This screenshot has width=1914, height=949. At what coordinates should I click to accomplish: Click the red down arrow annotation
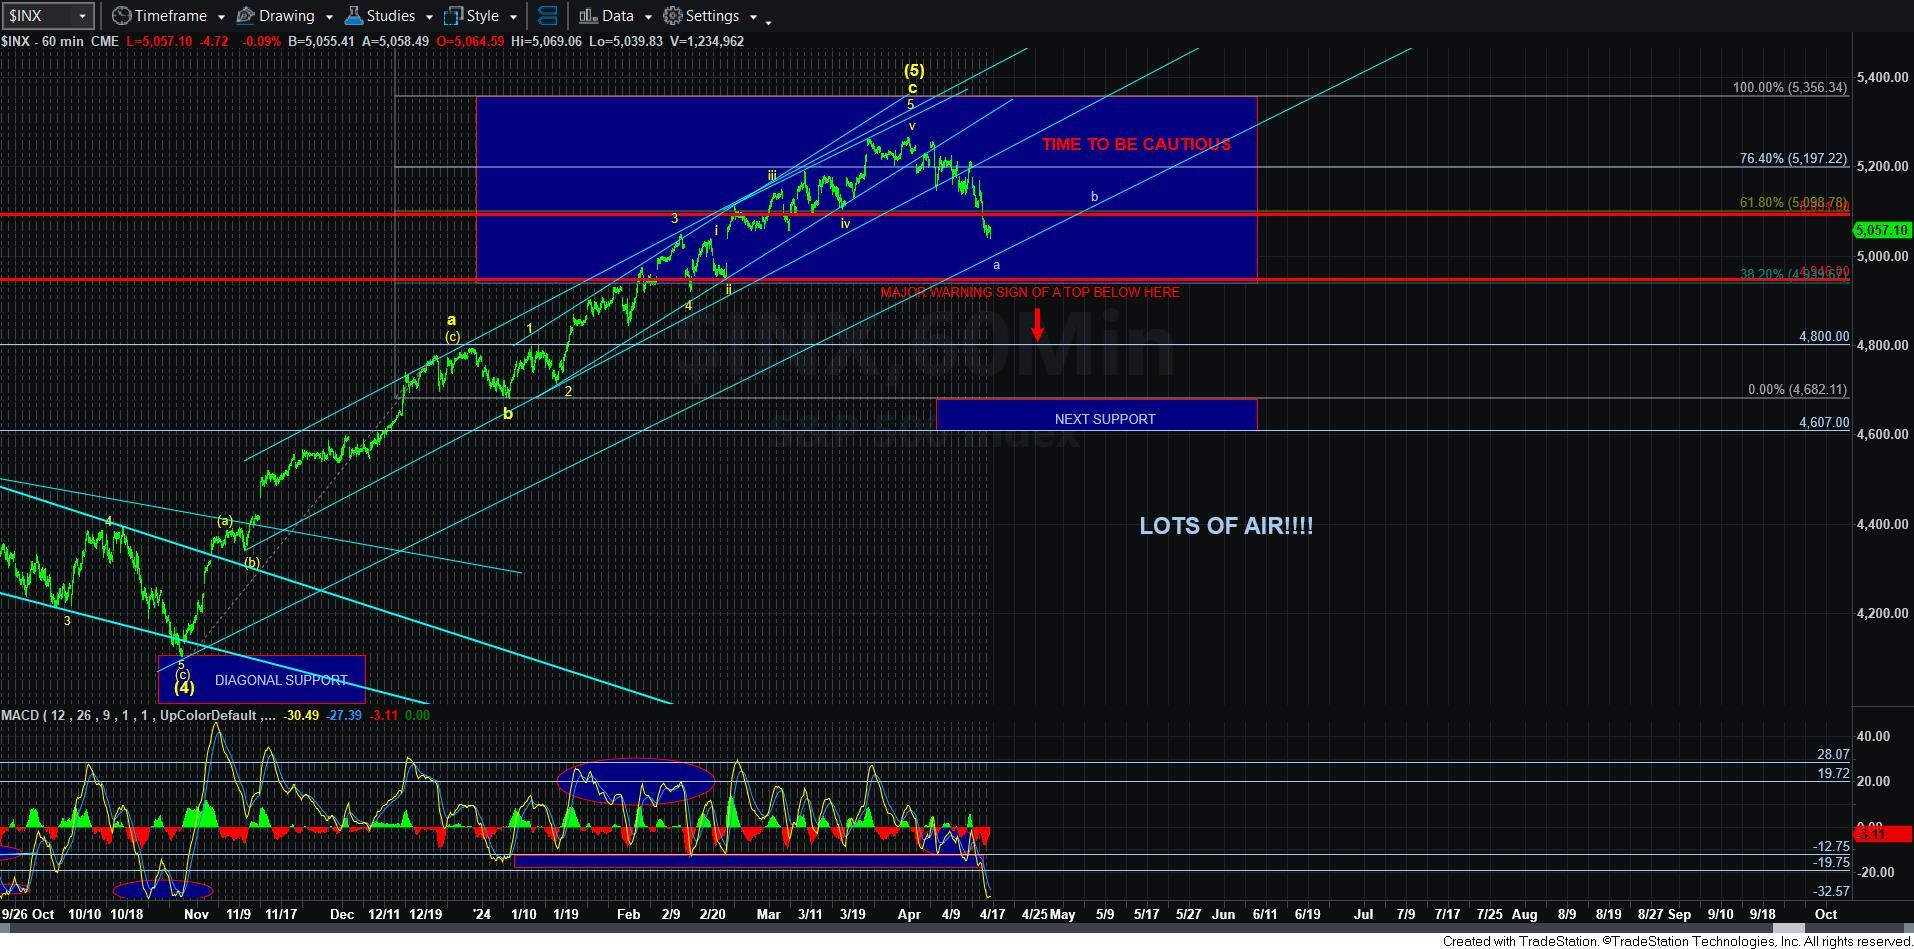1038,324
